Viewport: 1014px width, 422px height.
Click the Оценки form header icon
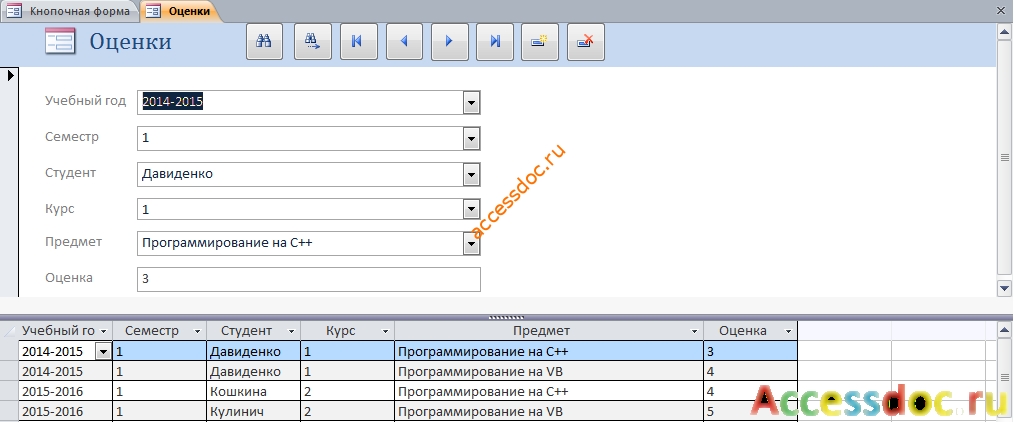click(x=60, y=42)
